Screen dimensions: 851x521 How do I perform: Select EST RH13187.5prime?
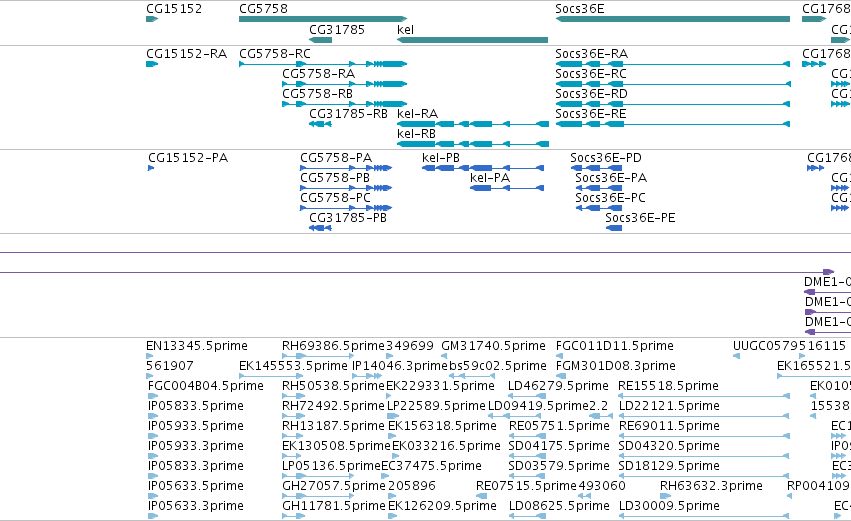point(333,427)
